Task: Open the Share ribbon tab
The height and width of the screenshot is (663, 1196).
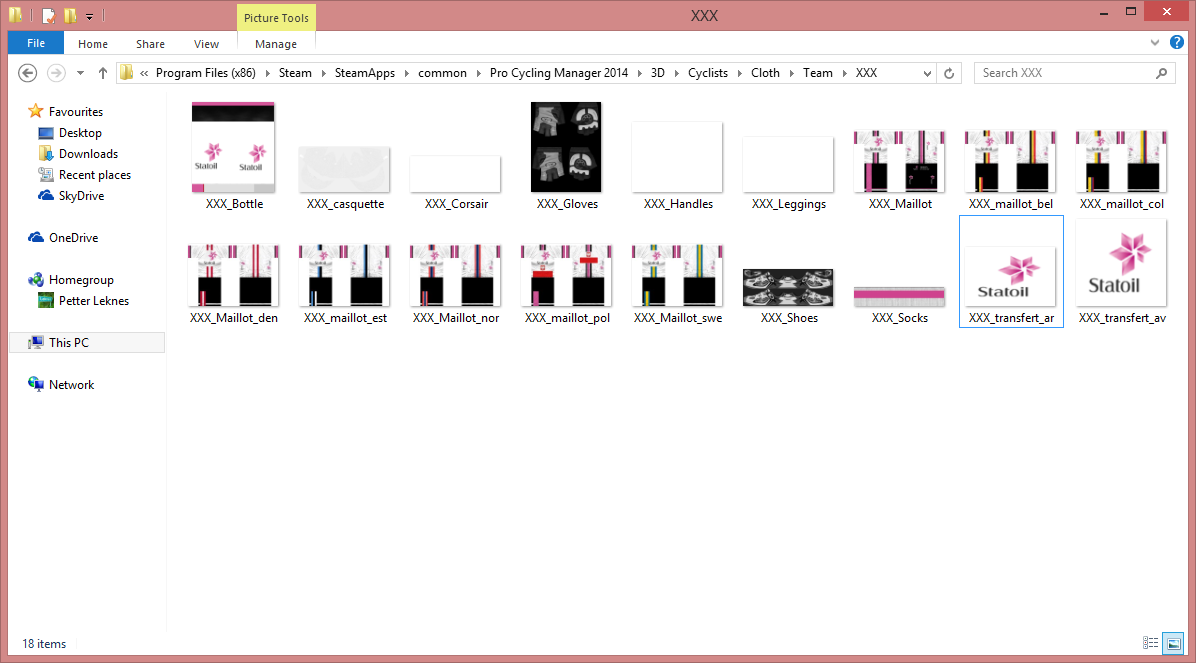Action: 151,44
